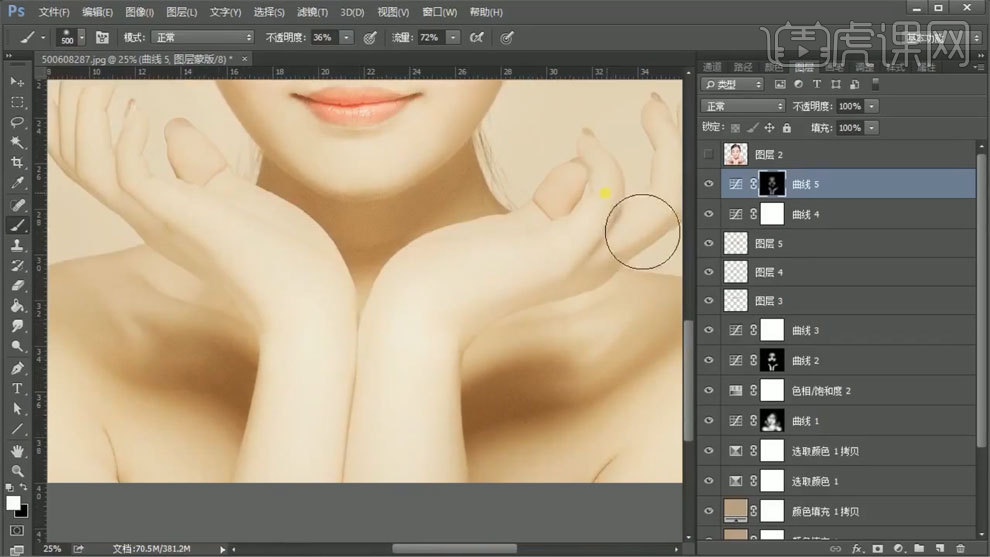The image size is (990, 557).
Task: Select the Zoom tool
Action: [17, 470]
